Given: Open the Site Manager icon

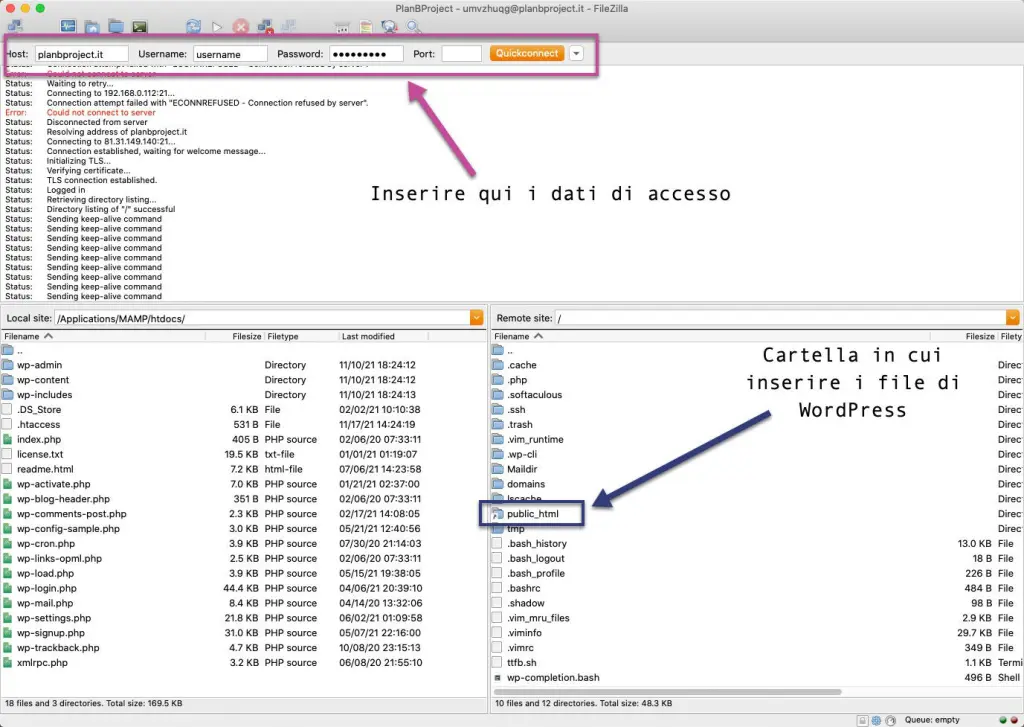Looking at the screenshot, I should 15,26.
